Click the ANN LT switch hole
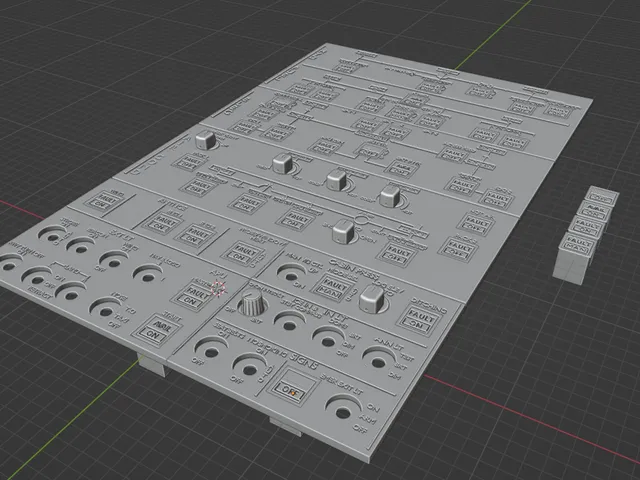The width and height of the screenshot is (640, 480). coord(378,362)
